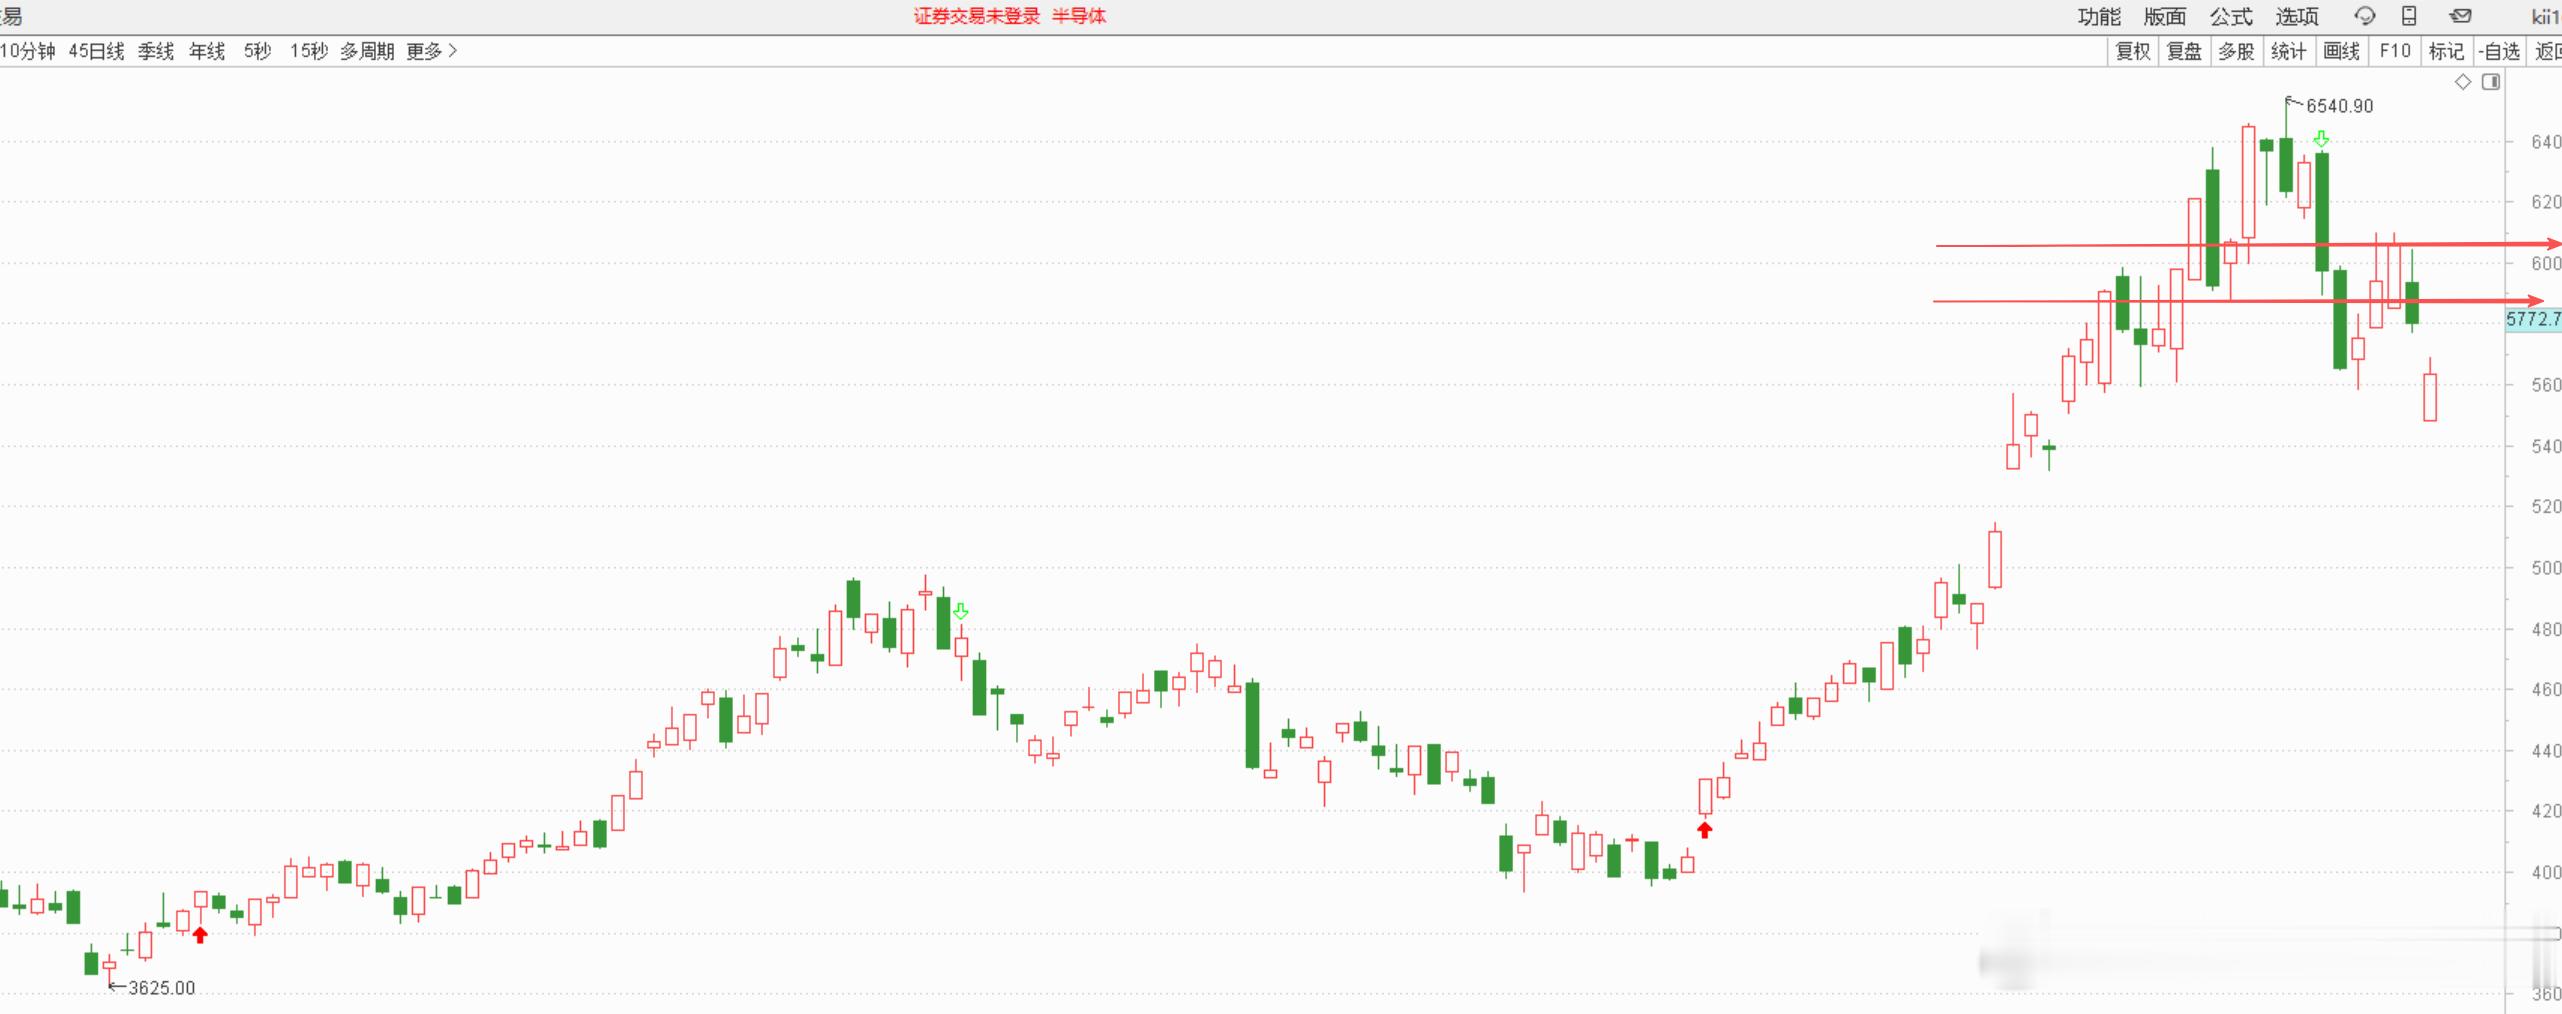Click the 标记 button
This screenshot has width=2562, height=1014.
(2447, 51)
